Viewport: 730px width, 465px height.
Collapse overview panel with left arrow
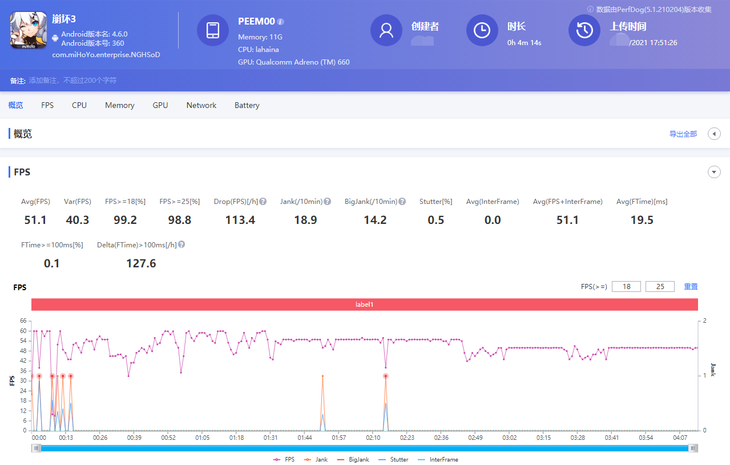pyautogui.click(x=714, y=134)
